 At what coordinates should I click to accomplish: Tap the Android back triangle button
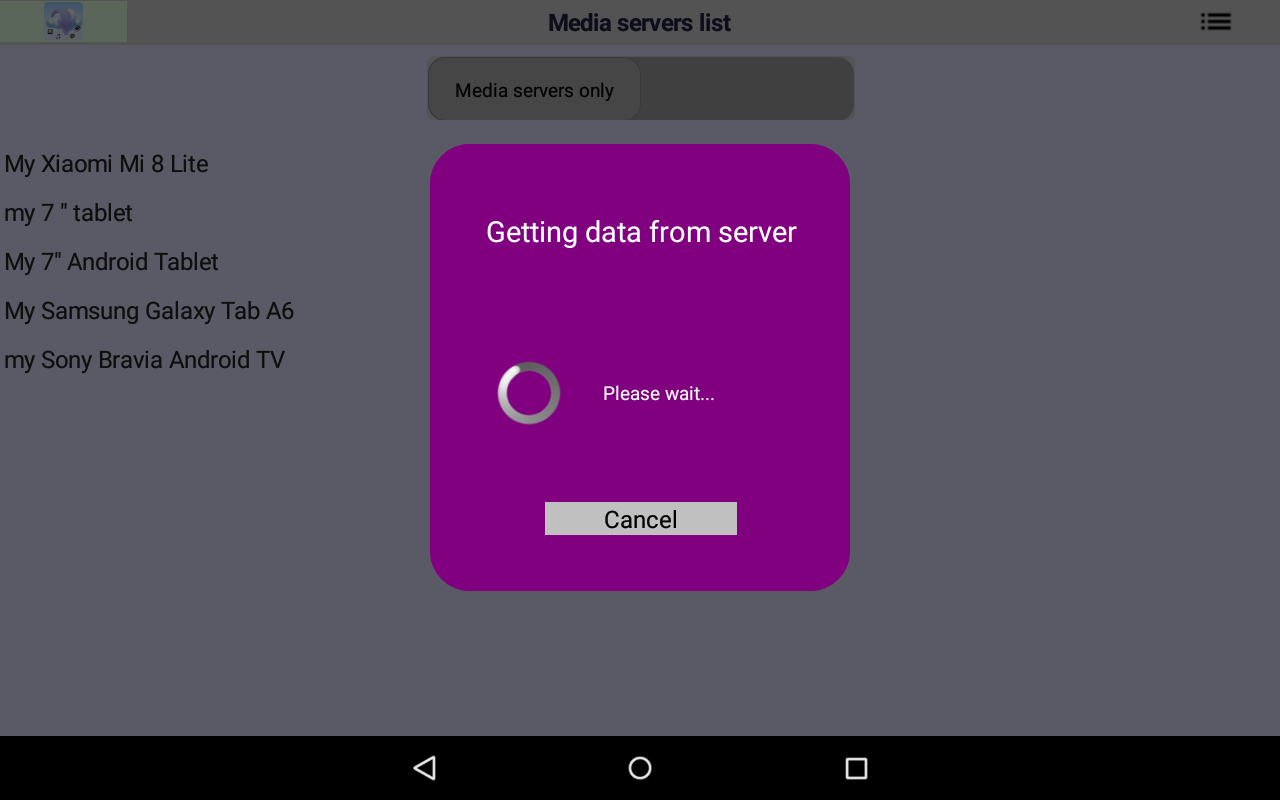(425, 768)
